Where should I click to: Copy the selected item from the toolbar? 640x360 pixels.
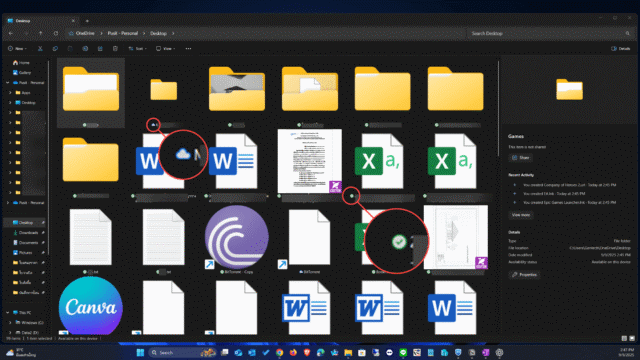pyautogui.click(x=55, y=49)
